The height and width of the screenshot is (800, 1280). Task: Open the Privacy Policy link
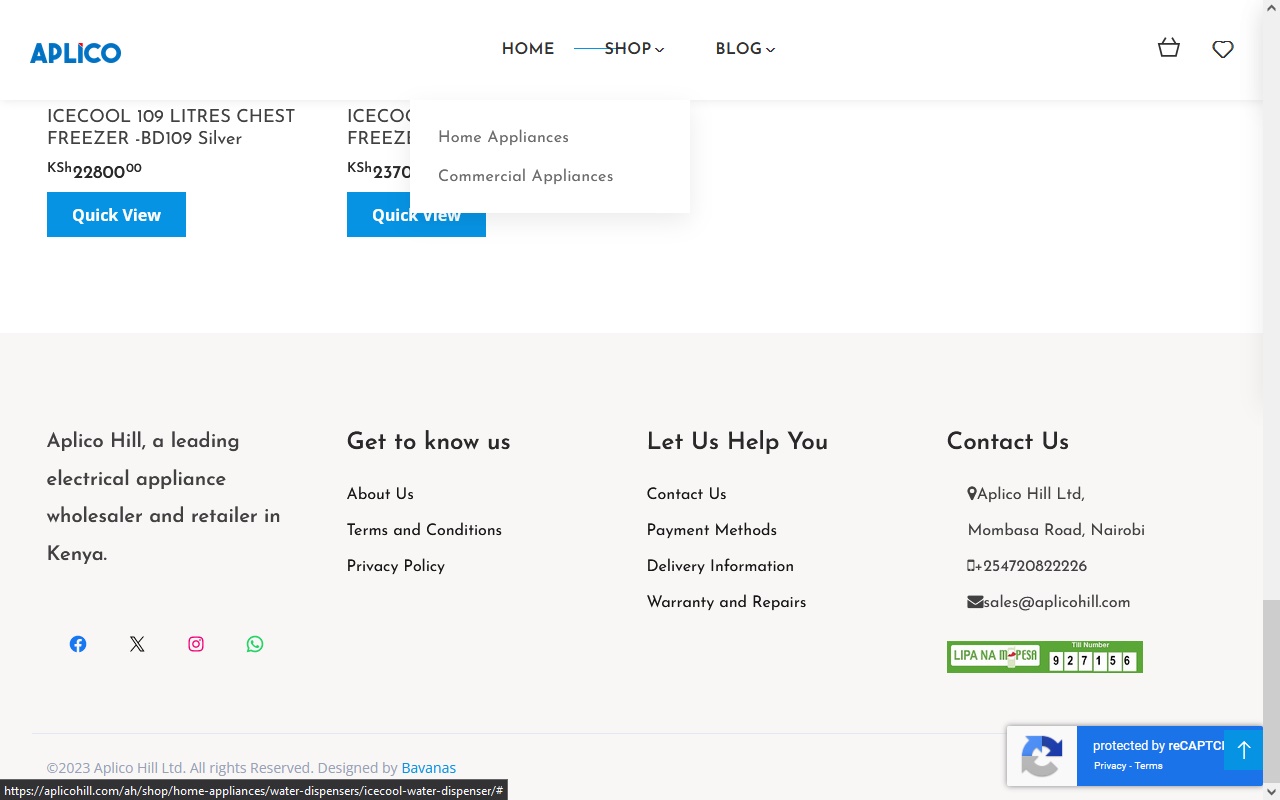pos(396,566)
